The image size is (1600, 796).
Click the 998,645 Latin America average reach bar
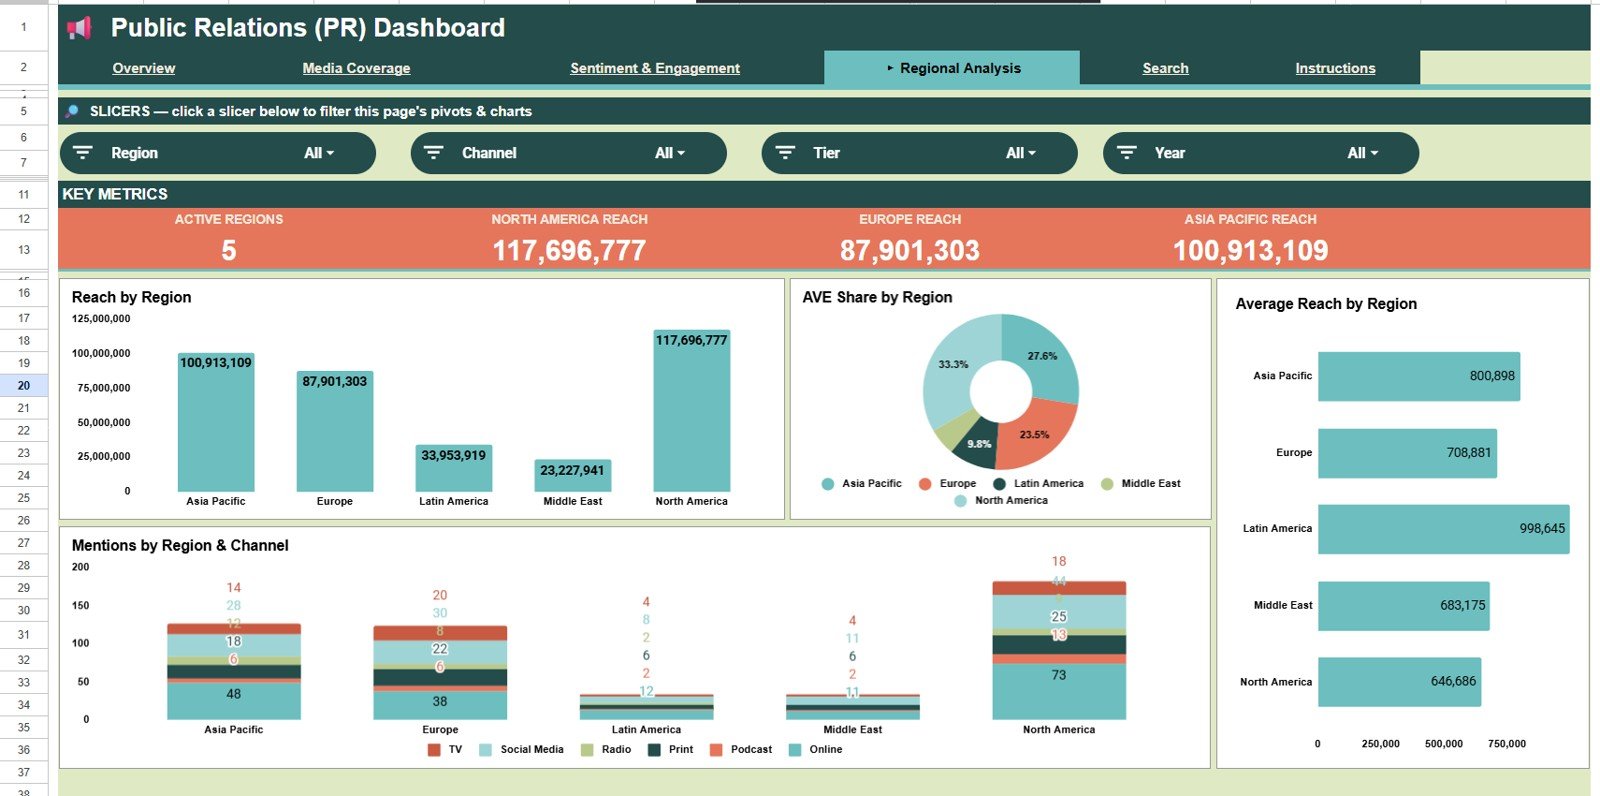(1444, 529)
